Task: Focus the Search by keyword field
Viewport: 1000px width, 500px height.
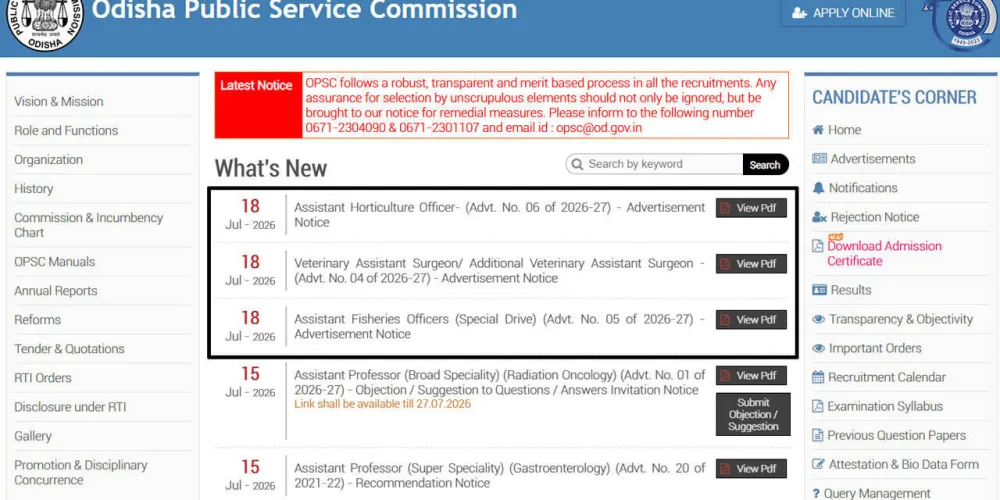Action: [657, 165]
